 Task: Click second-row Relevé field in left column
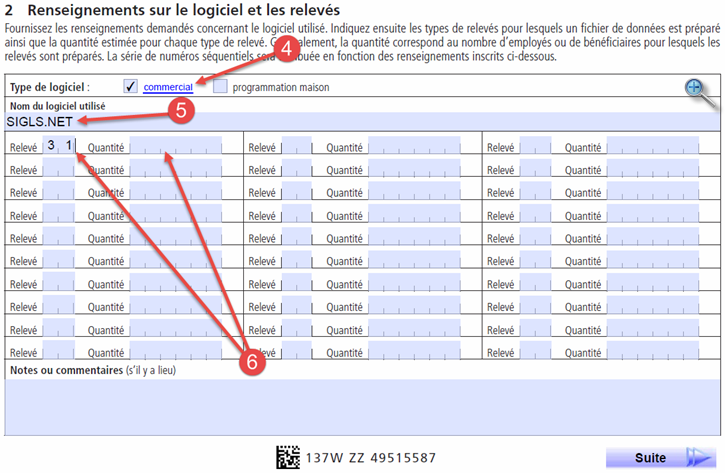(59, 170)
